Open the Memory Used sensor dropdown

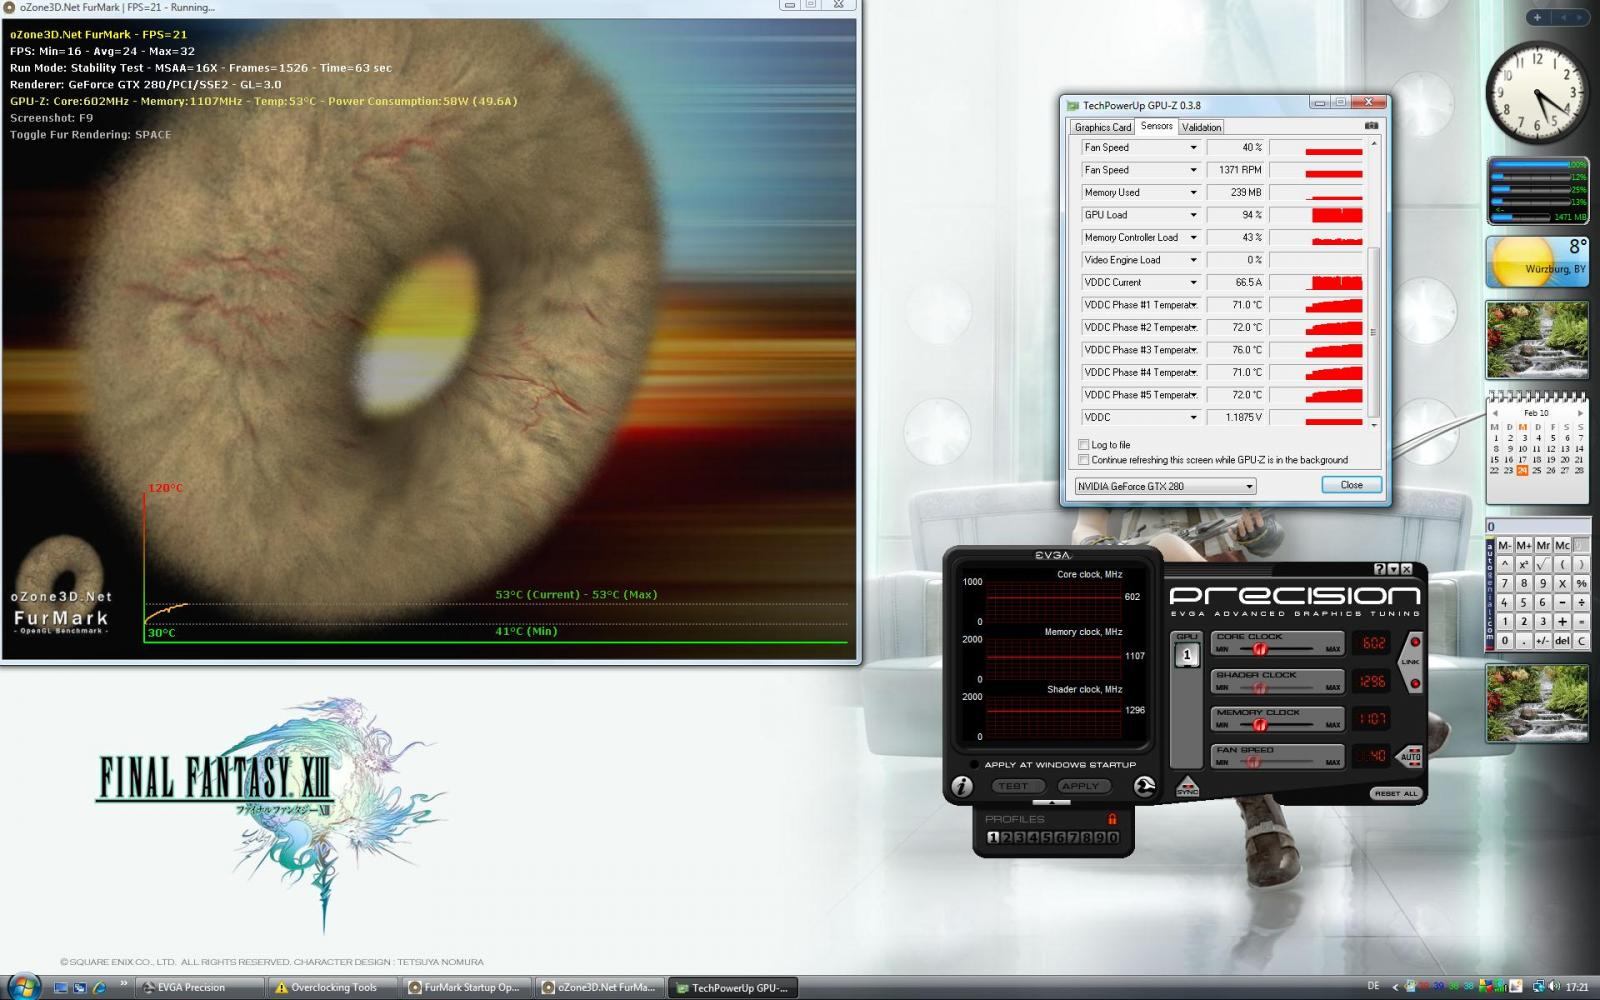1193,193
